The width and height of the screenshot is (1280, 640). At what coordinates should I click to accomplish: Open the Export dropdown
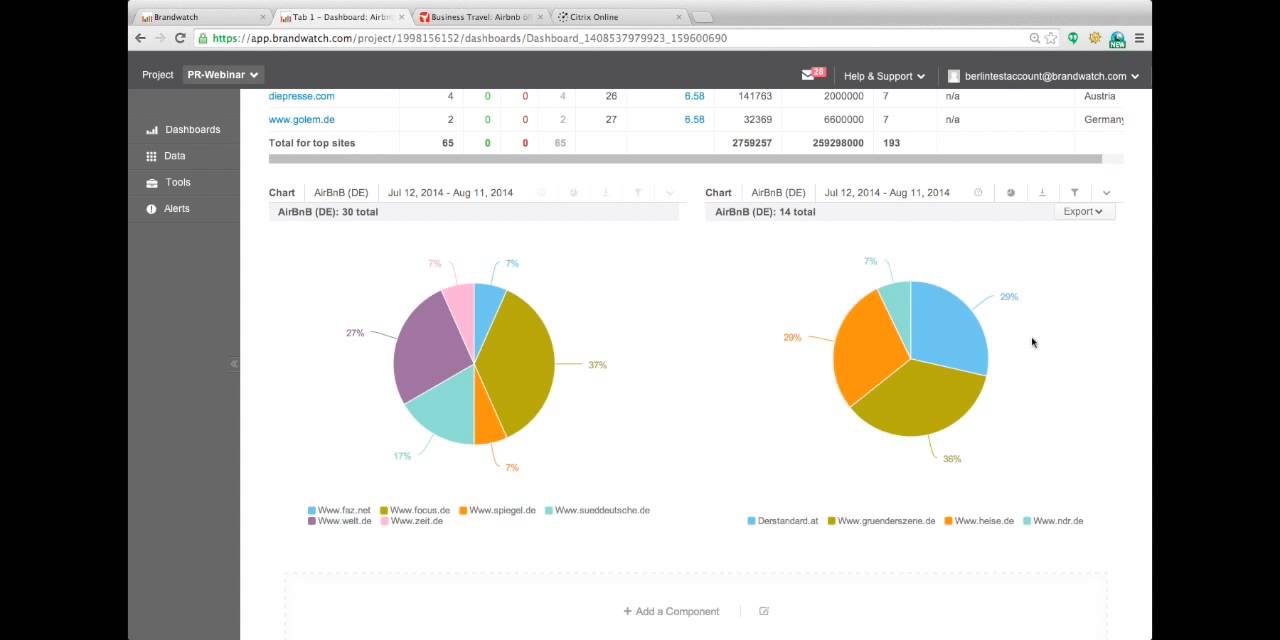point(1083,212)
